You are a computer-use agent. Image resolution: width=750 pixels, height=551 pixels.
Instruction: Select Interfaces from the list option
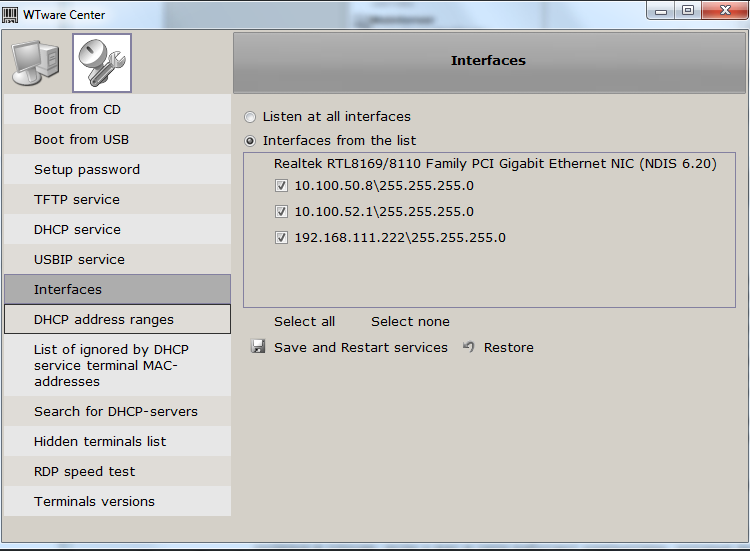pos(250,141)
